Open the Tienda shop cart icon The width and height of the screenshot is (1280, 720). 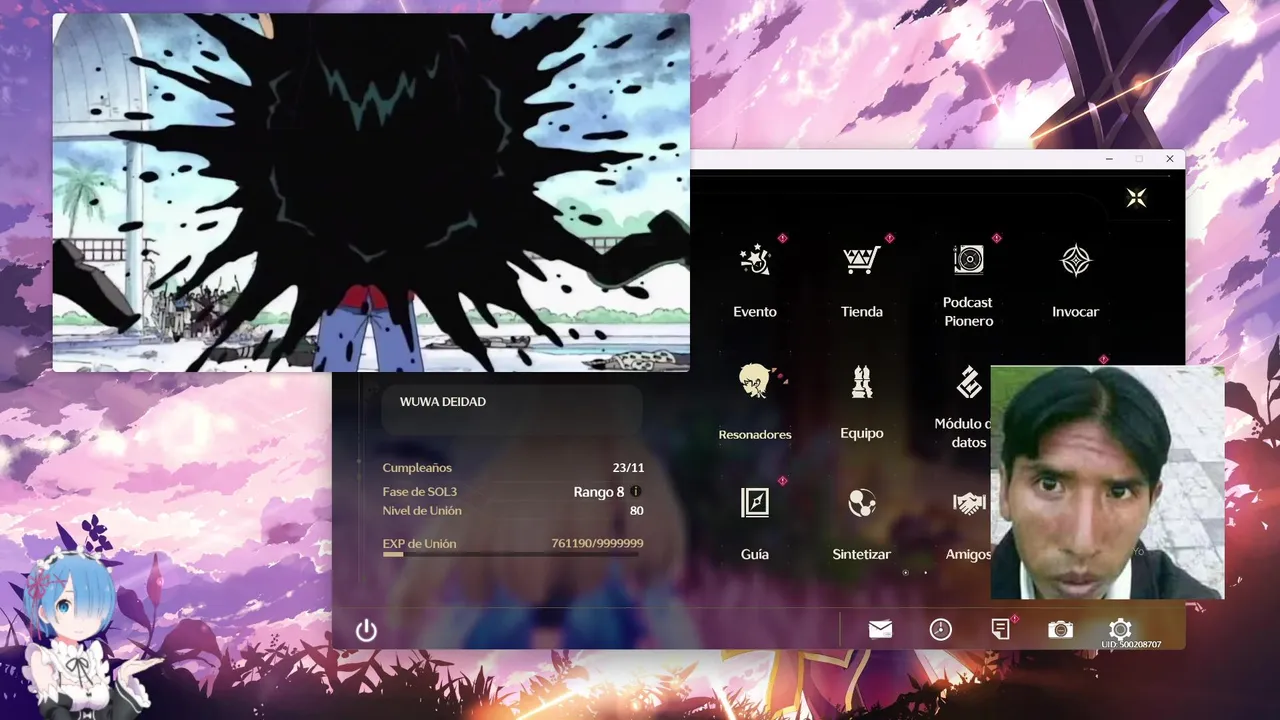pyautogui.click(x=861, y=261)
